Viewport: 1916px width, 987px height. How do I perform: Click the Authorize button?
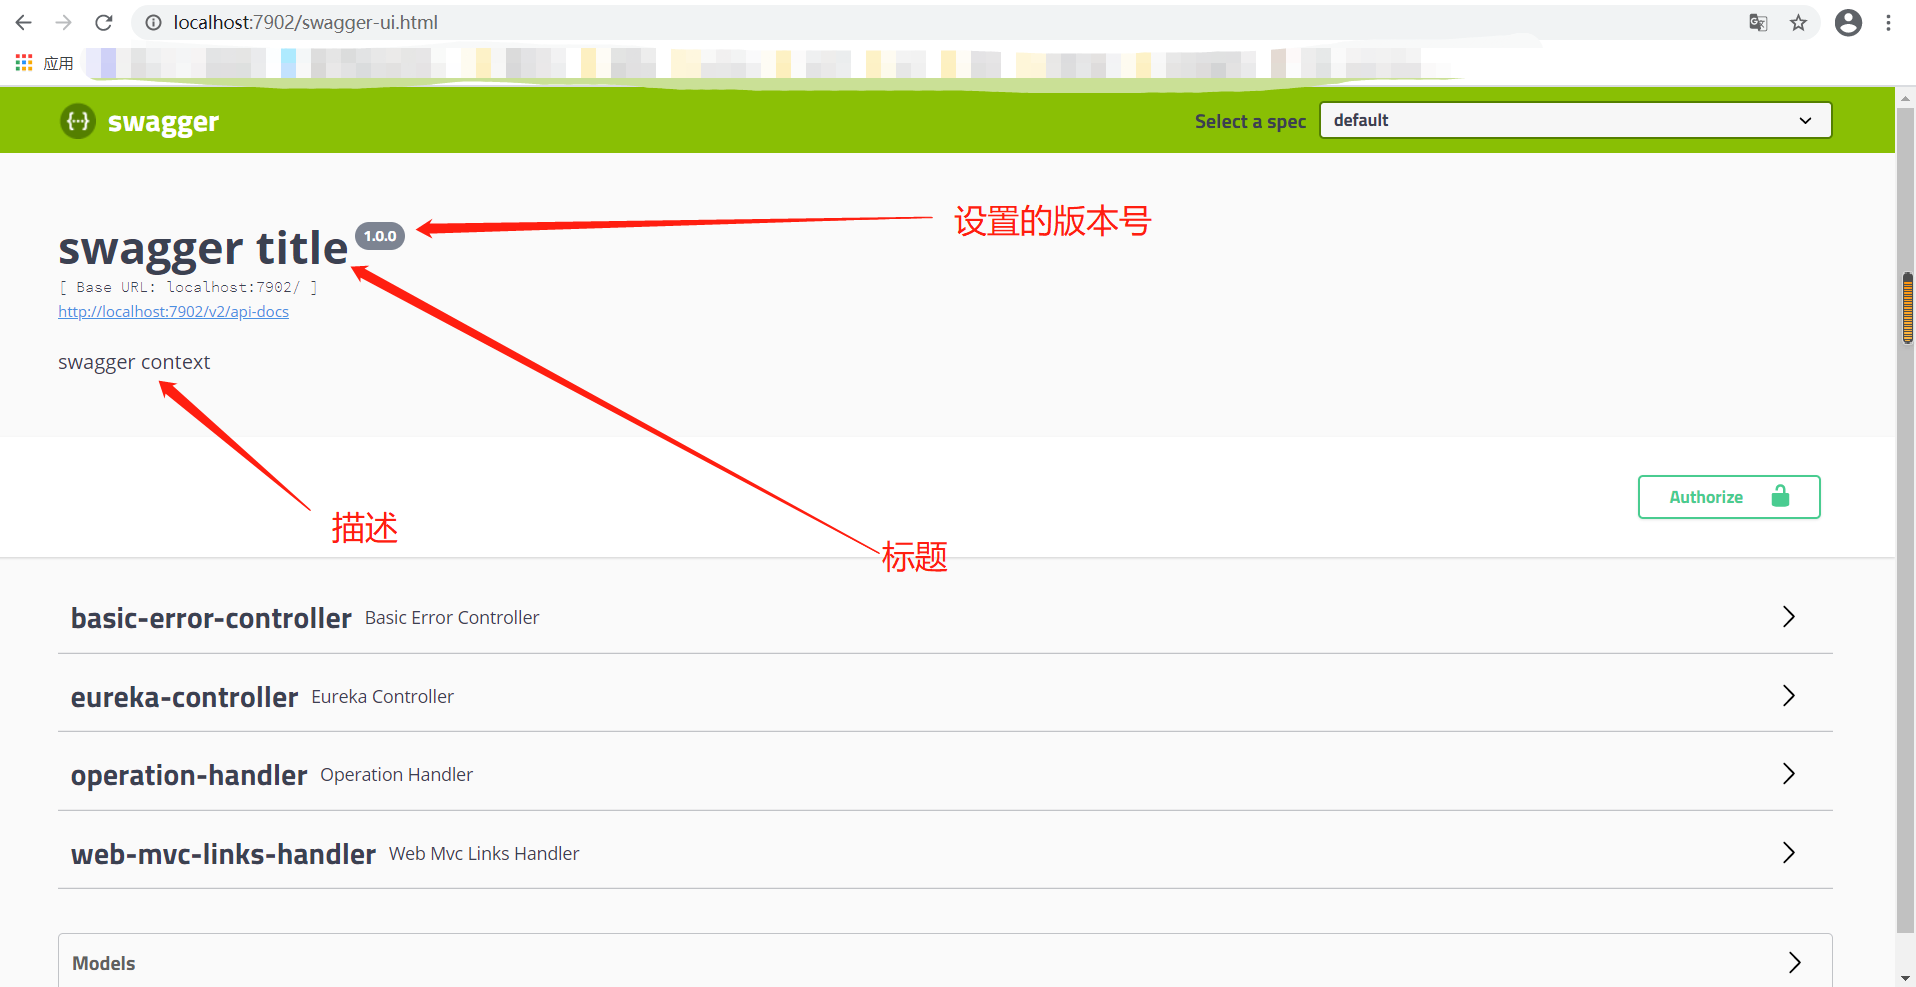pos(1707,496)
